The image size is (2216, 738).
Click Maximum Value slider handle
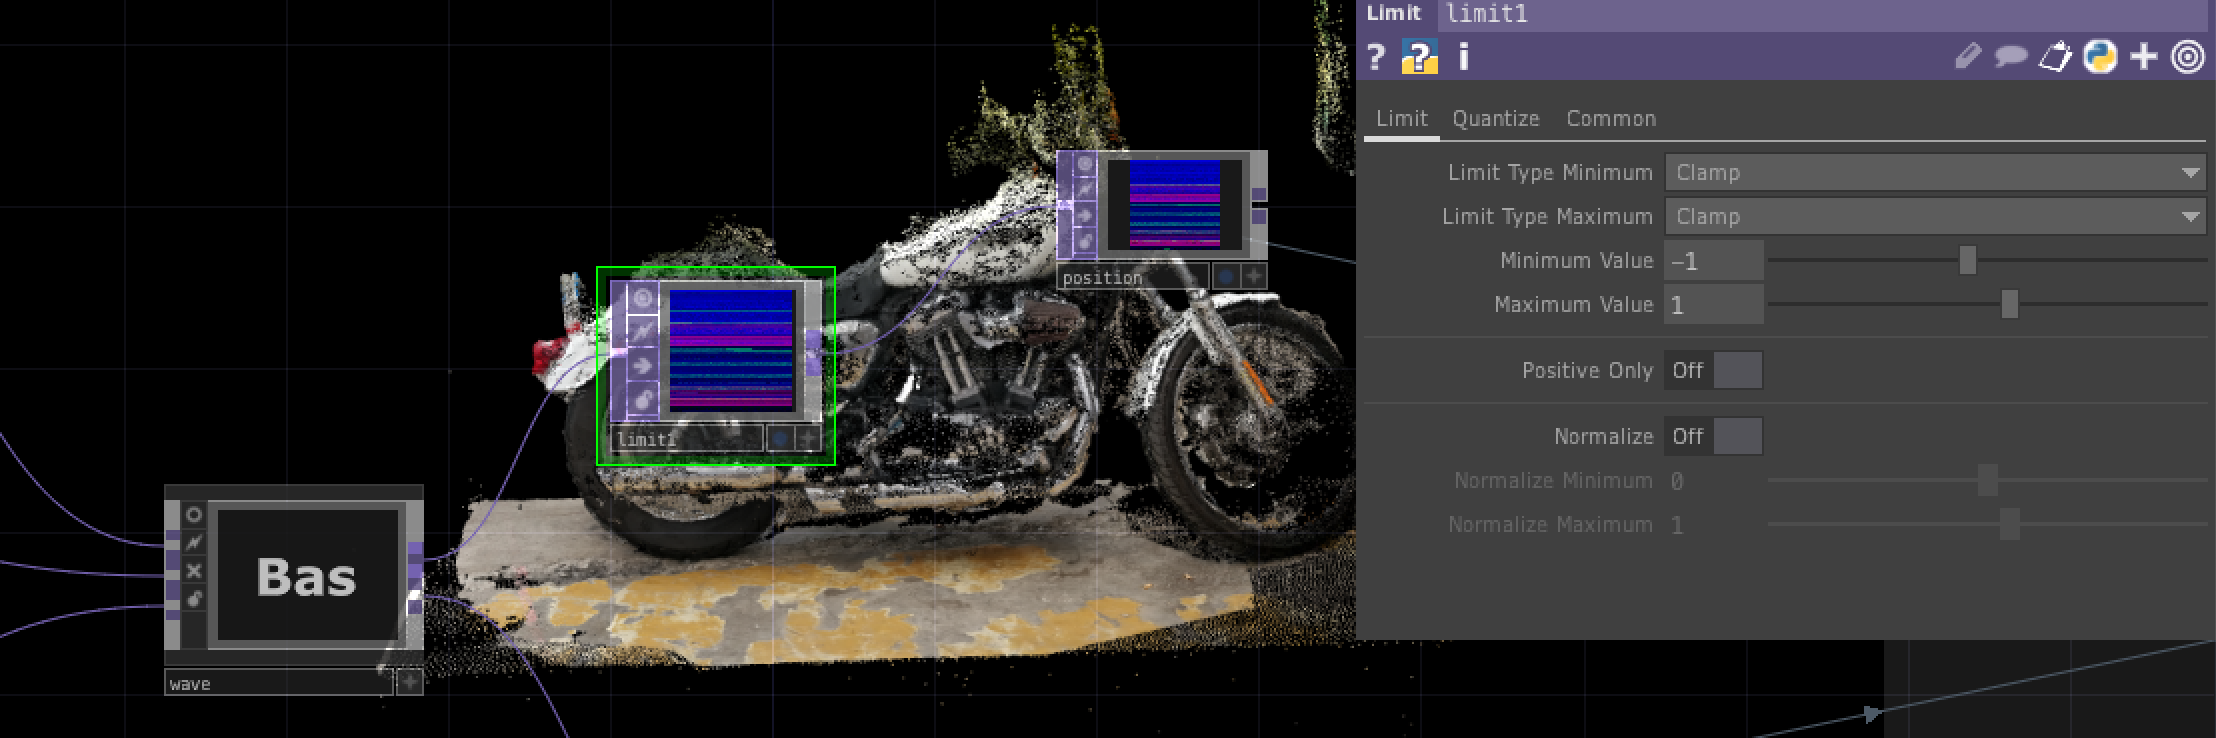(x=2009, y=304)
